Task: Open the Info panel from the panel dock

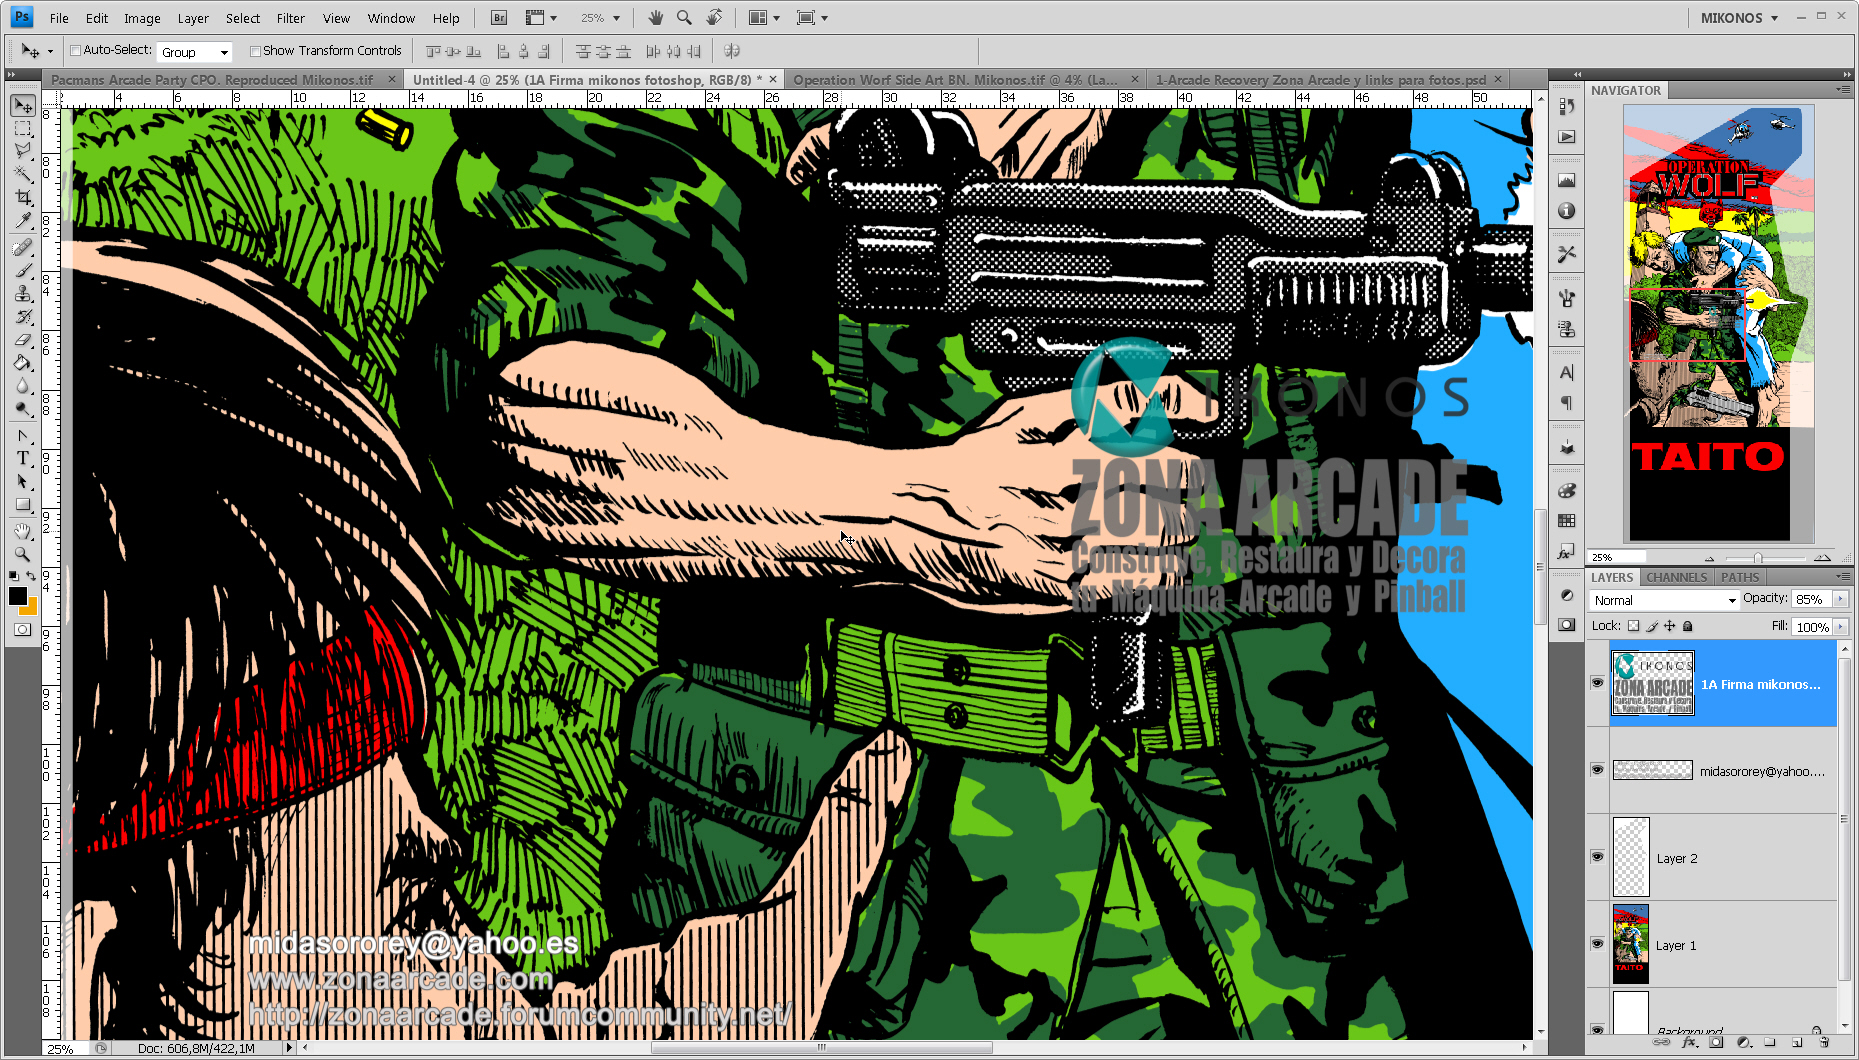Action: (1567, 211)
